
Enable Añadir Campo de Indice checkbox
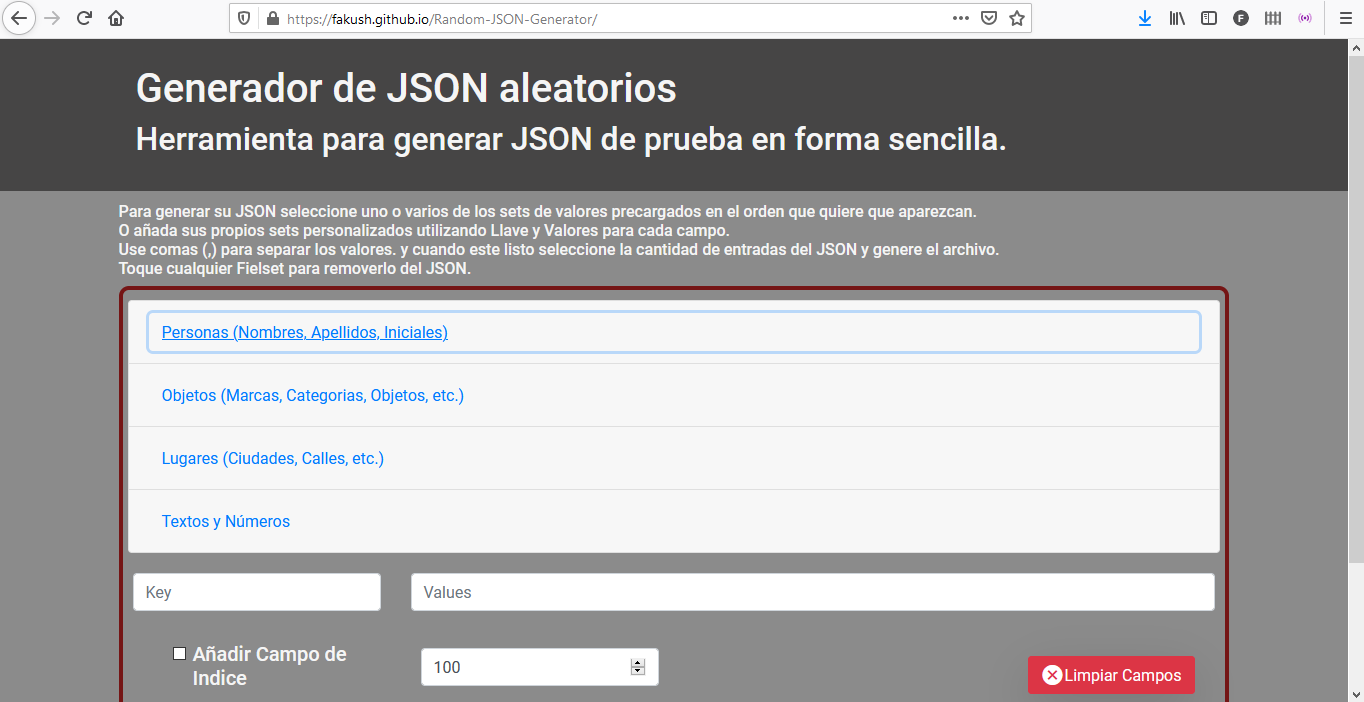click(x=180, y=654)
